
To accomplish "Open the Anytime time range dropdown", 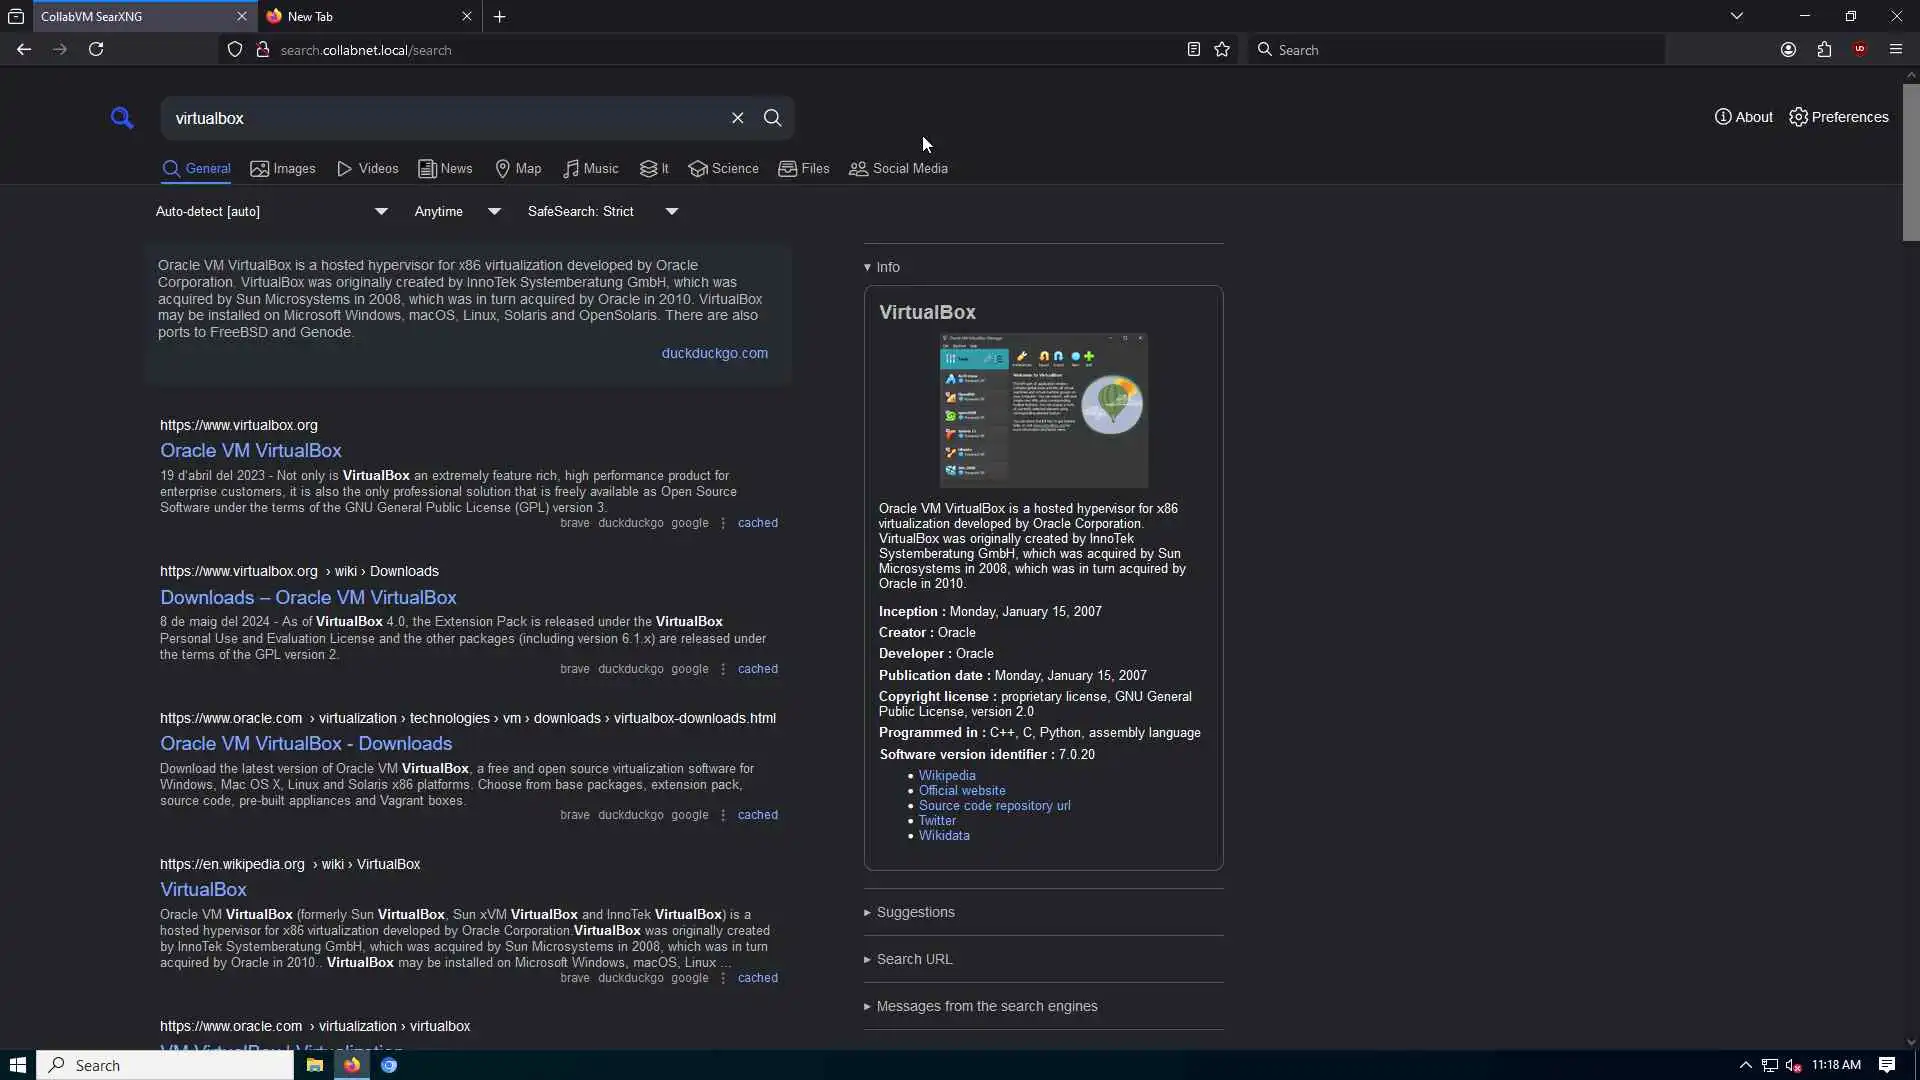I will click(457, 211).
